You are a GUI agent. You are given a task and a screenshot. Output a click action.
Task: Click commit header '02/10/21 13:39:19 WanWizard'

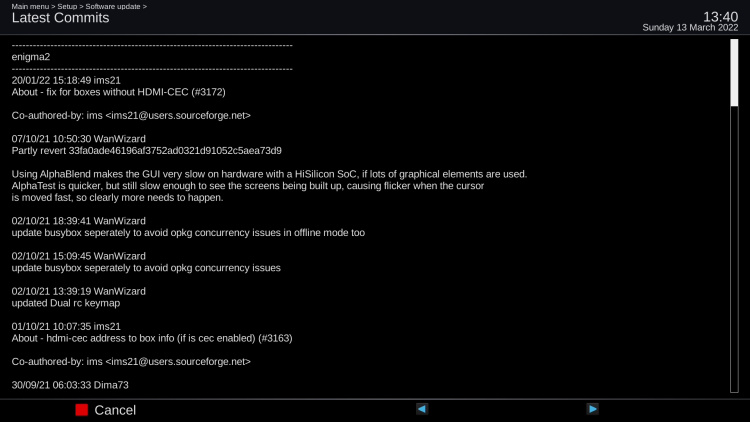[x=78, y=291]
